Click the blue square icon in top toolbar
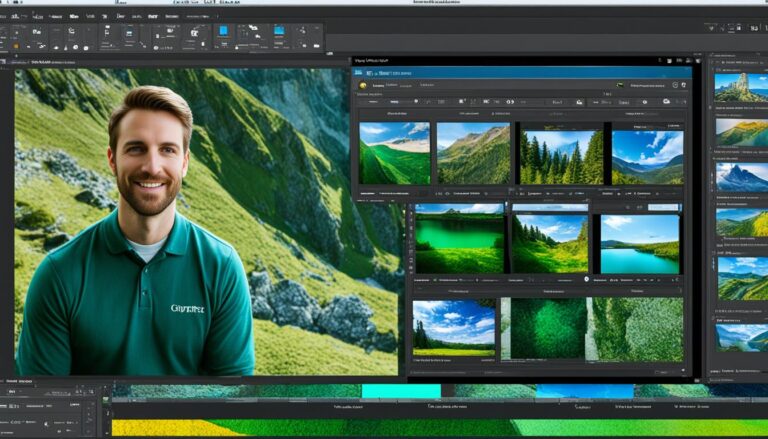Viewport: 768px width, 439px height. 223,31
